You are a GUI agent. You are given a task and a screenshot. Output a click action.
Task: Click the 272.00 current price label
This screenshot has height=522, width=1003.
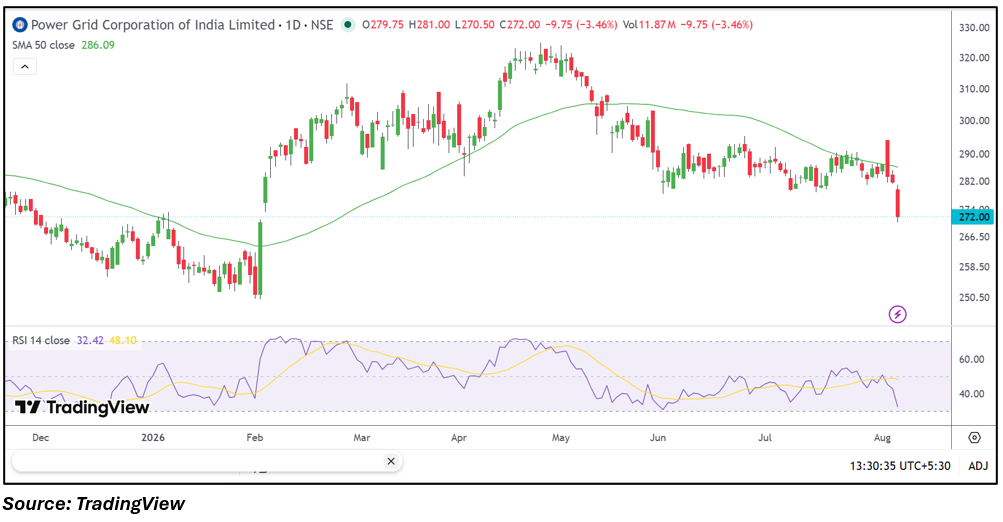coord(974,217)
